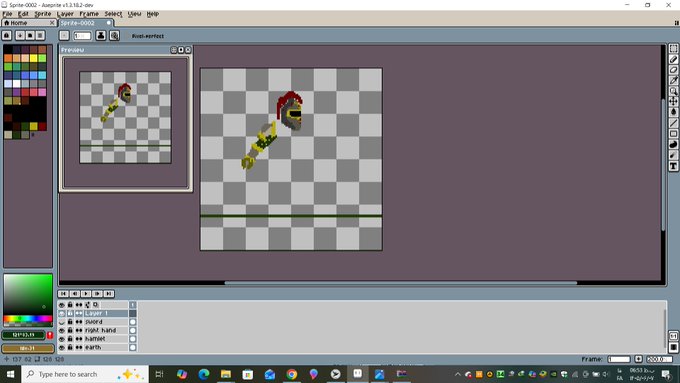The width and height of the screenshot is (680, 383).
Task: Toggle lock on the sword layer
Action: (70, 322)
